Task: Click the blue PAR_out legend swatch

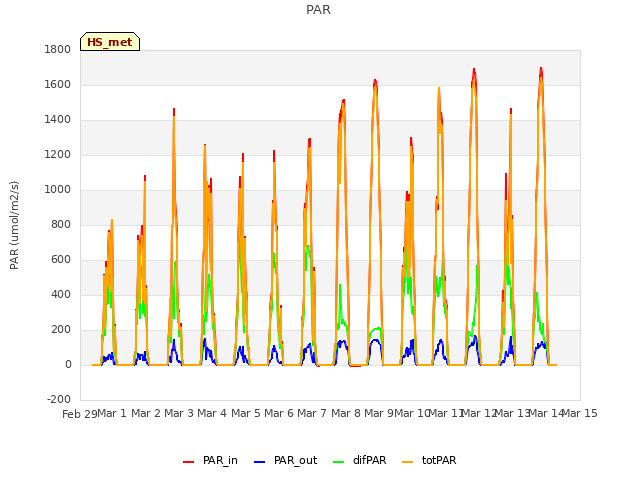Action: (x=259, y=462)
